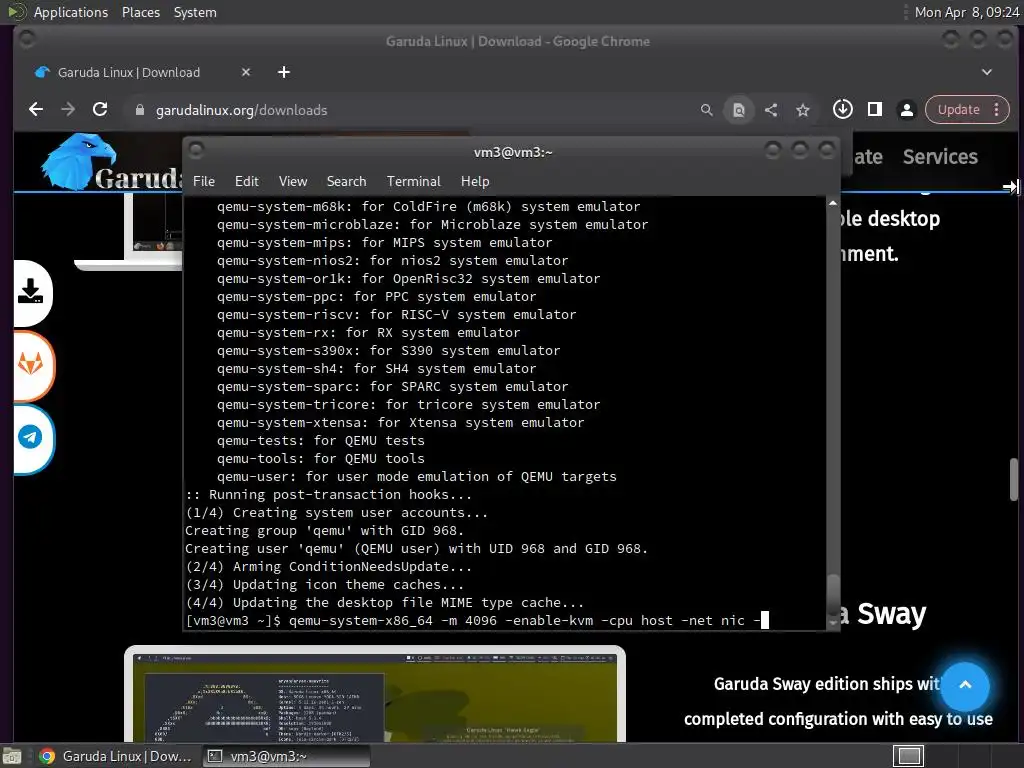Open the terminal Edit menu

tap(246, 181)
